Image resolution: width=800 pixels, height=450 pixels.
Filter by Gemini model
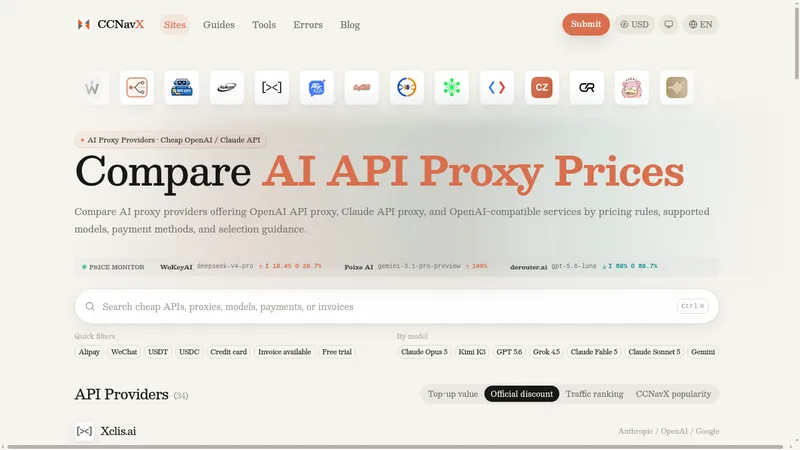pyautogui.click(x=703, y=352)
